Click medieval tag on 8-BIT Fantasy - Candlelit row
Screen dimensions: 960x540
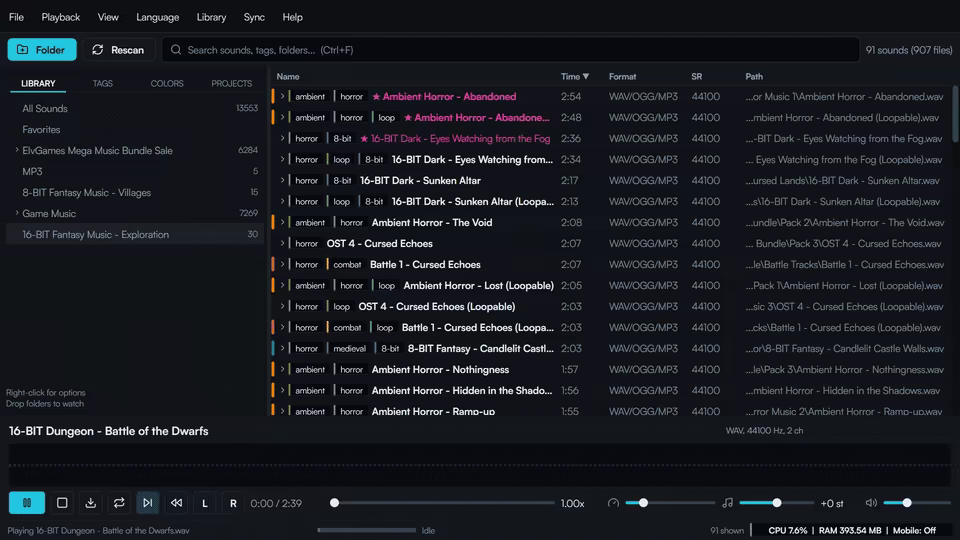click(348, 348)
